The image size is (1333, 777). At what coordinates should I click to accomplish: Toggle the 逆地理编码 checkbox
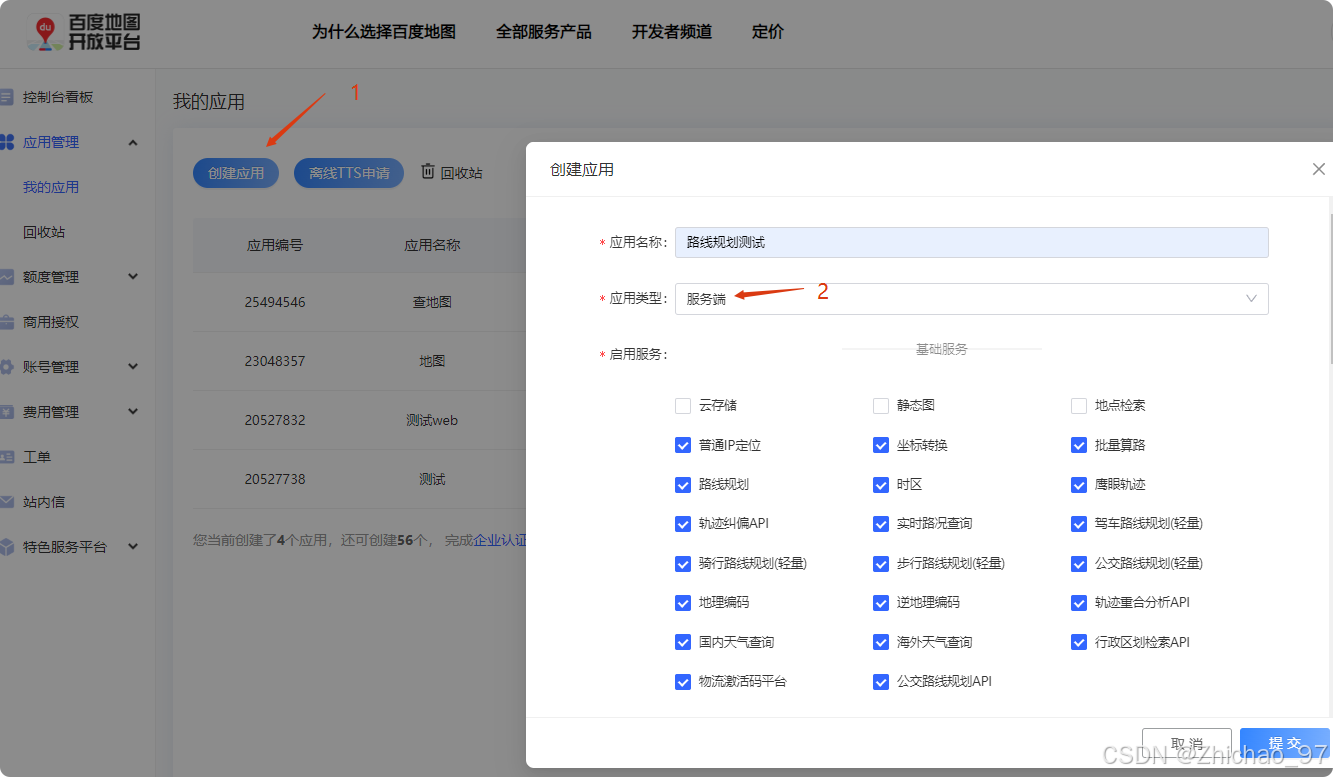pyautogui.click(x=881, y=603)
